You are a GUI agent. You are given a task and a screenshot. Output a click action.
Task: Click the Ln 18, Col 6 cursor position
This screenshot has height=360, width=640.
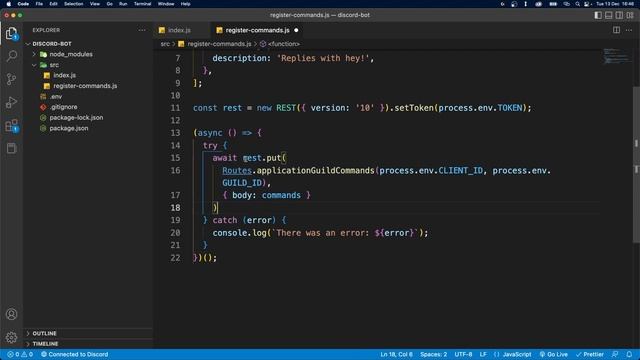tap(396, 354)
